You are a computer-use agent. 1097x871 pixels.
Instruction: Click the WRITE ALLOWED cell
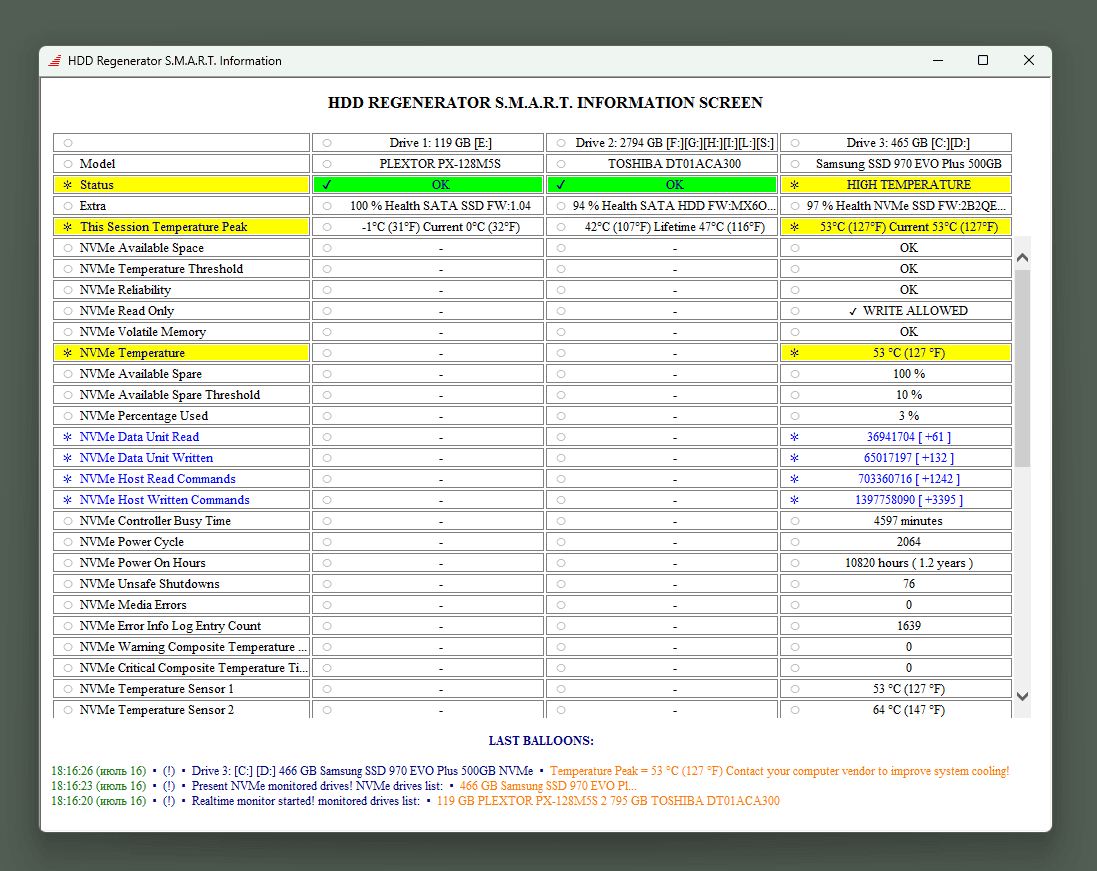[x=896, y=311]
